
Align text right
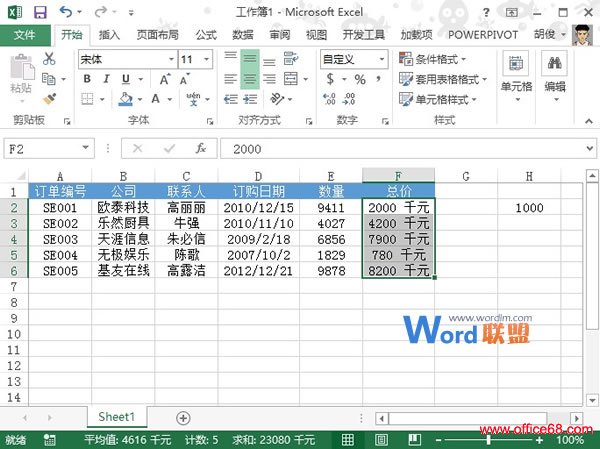point(269,79)
